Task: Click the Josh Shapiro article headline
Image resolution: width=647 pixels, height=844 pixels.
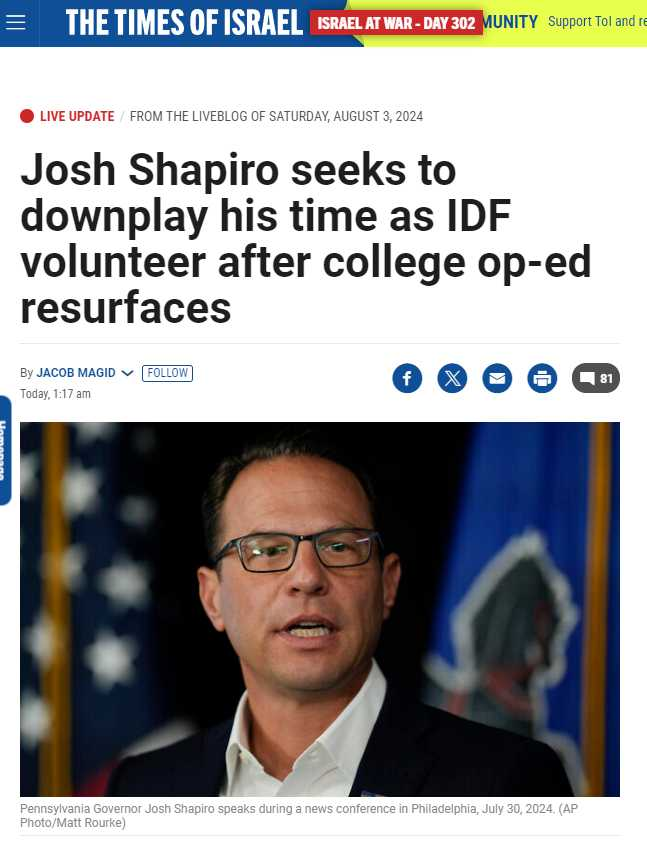Action: point(305,240)
